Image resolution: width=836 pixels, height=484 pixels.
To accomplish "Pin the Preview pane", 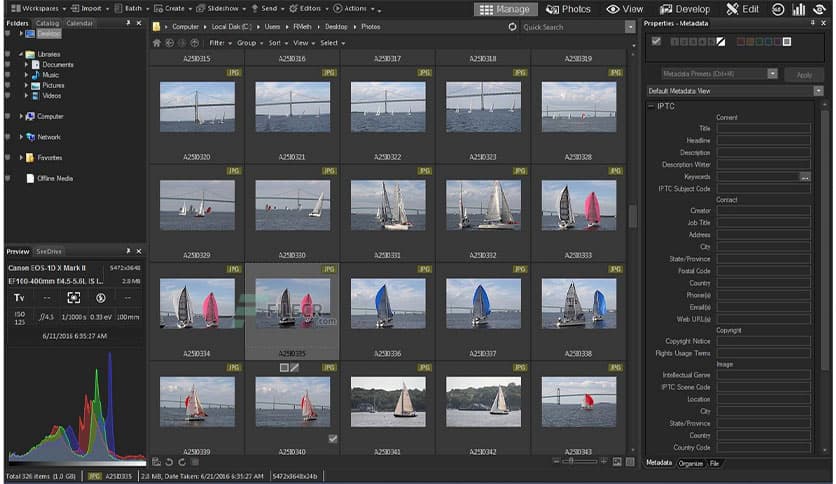I will [128, 251].
